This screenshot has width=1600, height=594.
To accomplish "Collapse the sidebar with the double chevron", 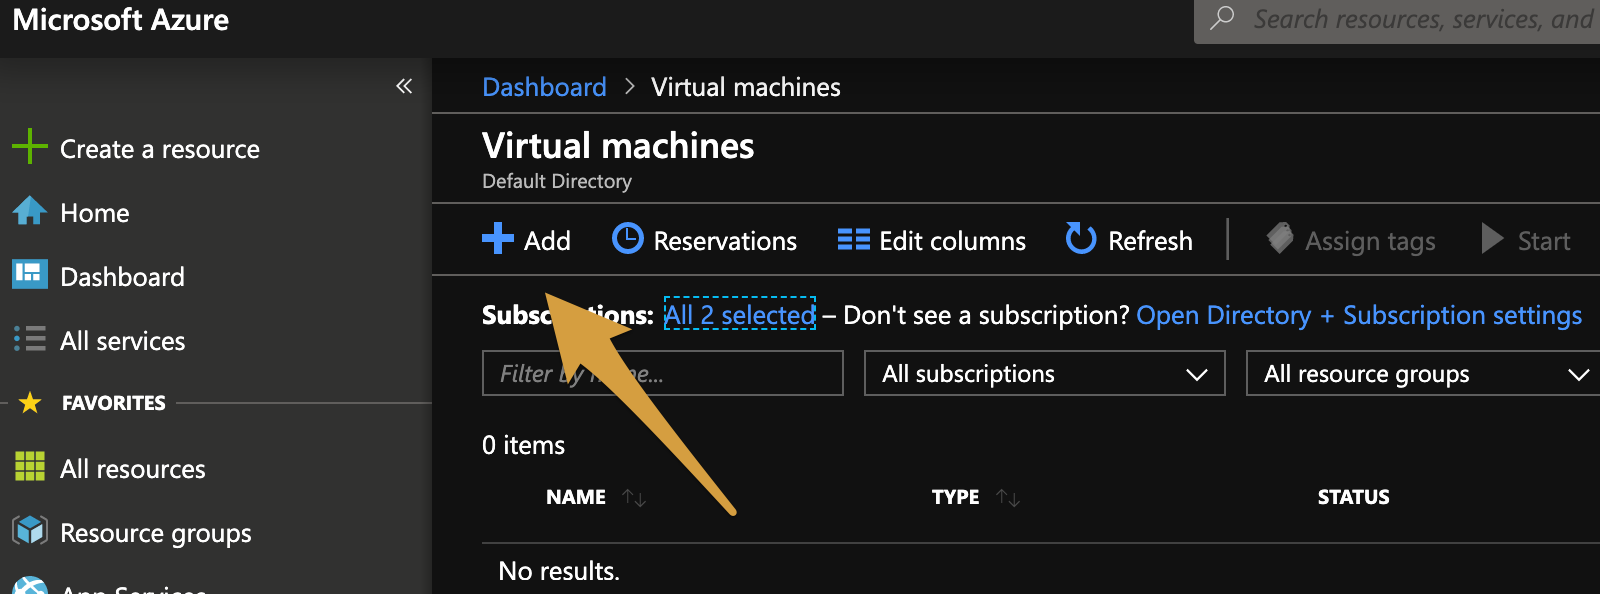I will (404, 86).
